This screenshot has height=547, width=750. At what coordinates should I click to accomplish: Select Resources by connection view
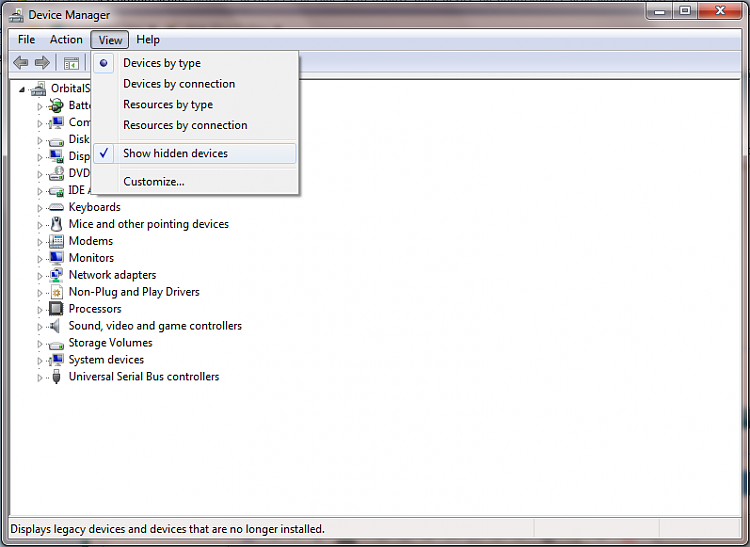[x=195, y=125]
